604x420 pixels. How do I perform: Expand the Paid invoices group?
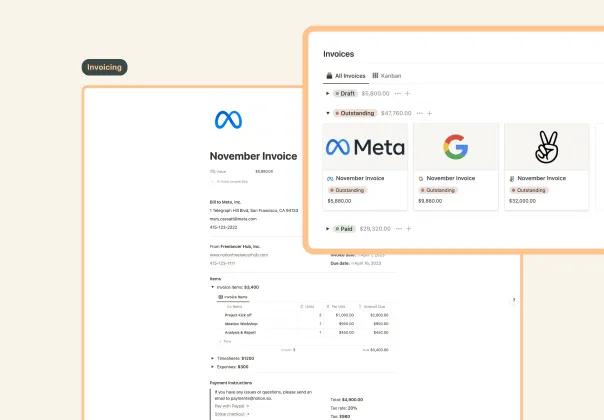[328, 229]
